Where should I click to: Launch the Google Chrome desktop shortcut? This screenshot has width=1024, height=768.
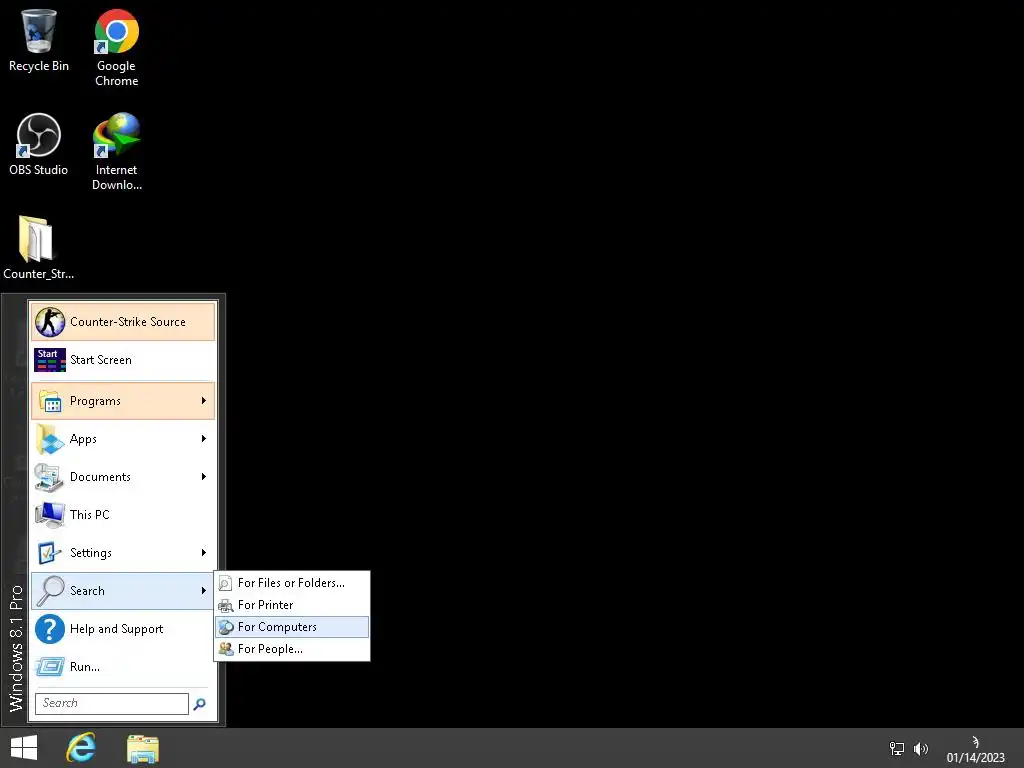[116, 48]
